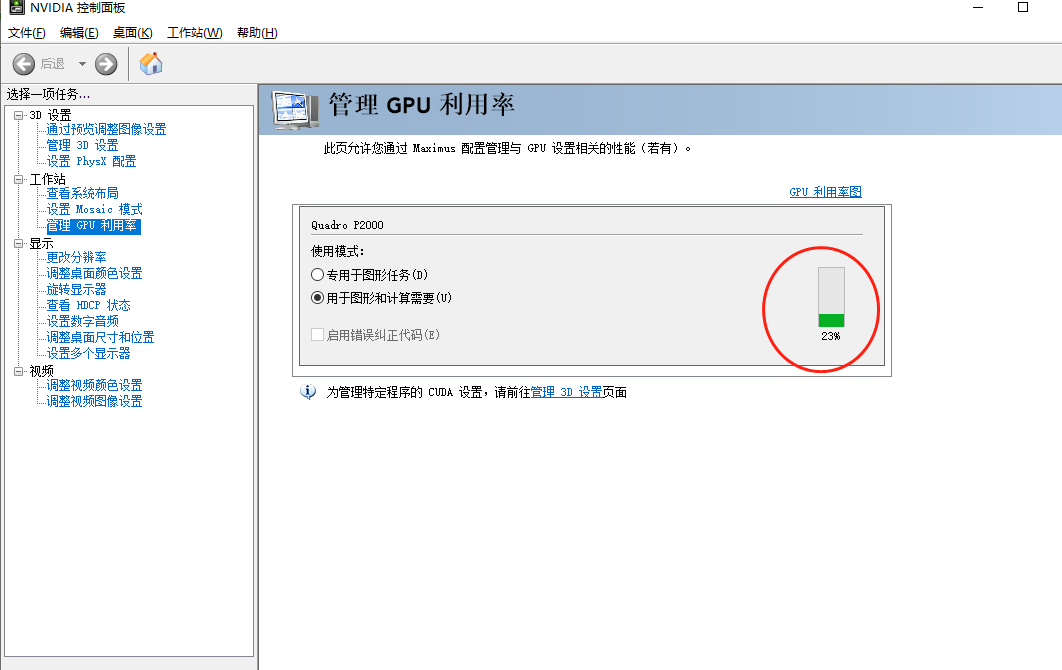Click the Back arrow button
Viewport: 1062px width, 670px height.
(x=24, y=64)
